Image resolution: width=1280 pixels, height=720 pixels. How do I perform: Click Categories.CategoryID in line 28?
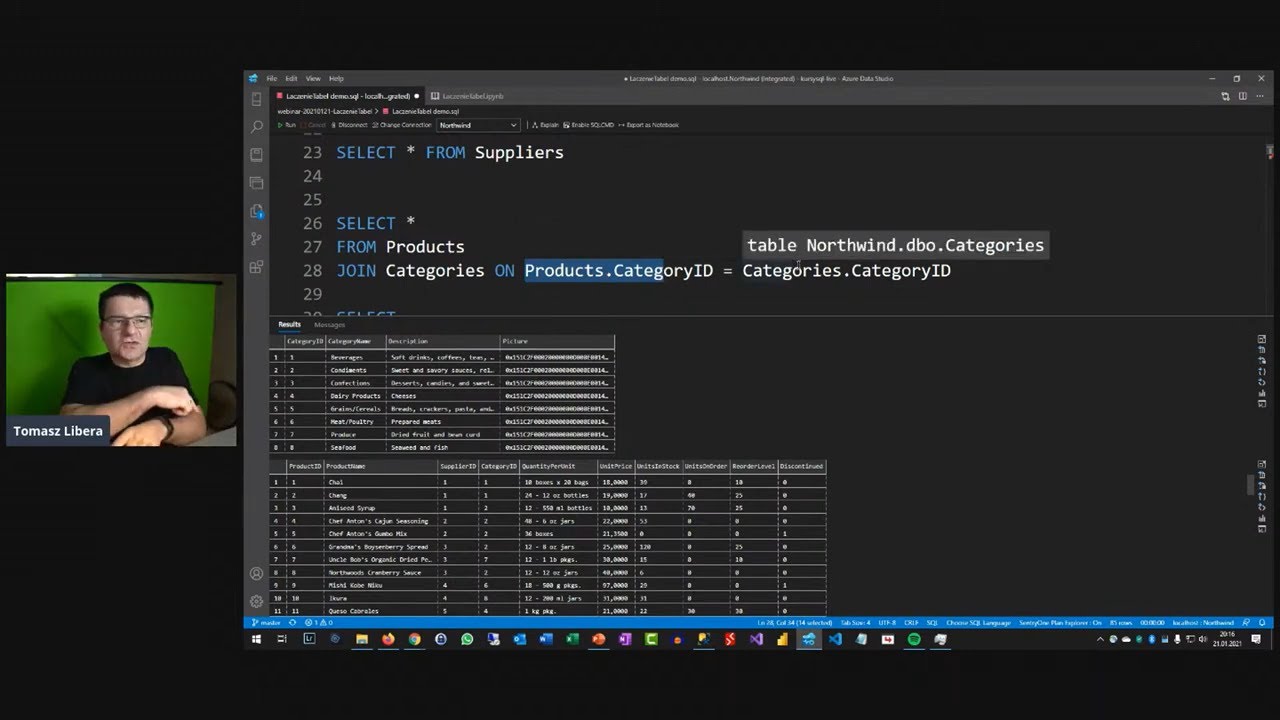click(x=846, y=271)
